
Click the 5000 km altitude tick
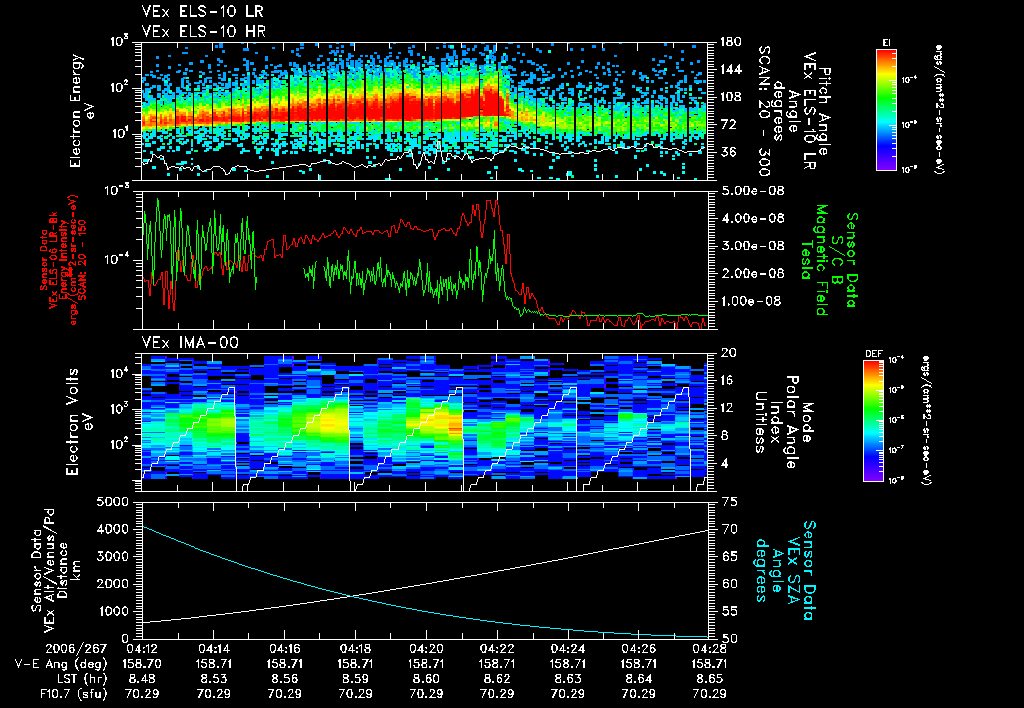point(111,502)
